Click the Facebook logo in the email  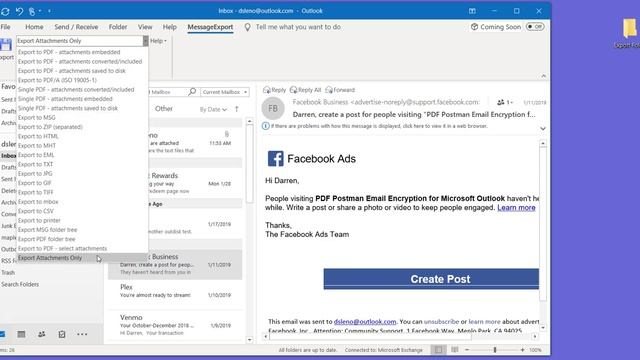coord(276,159)
